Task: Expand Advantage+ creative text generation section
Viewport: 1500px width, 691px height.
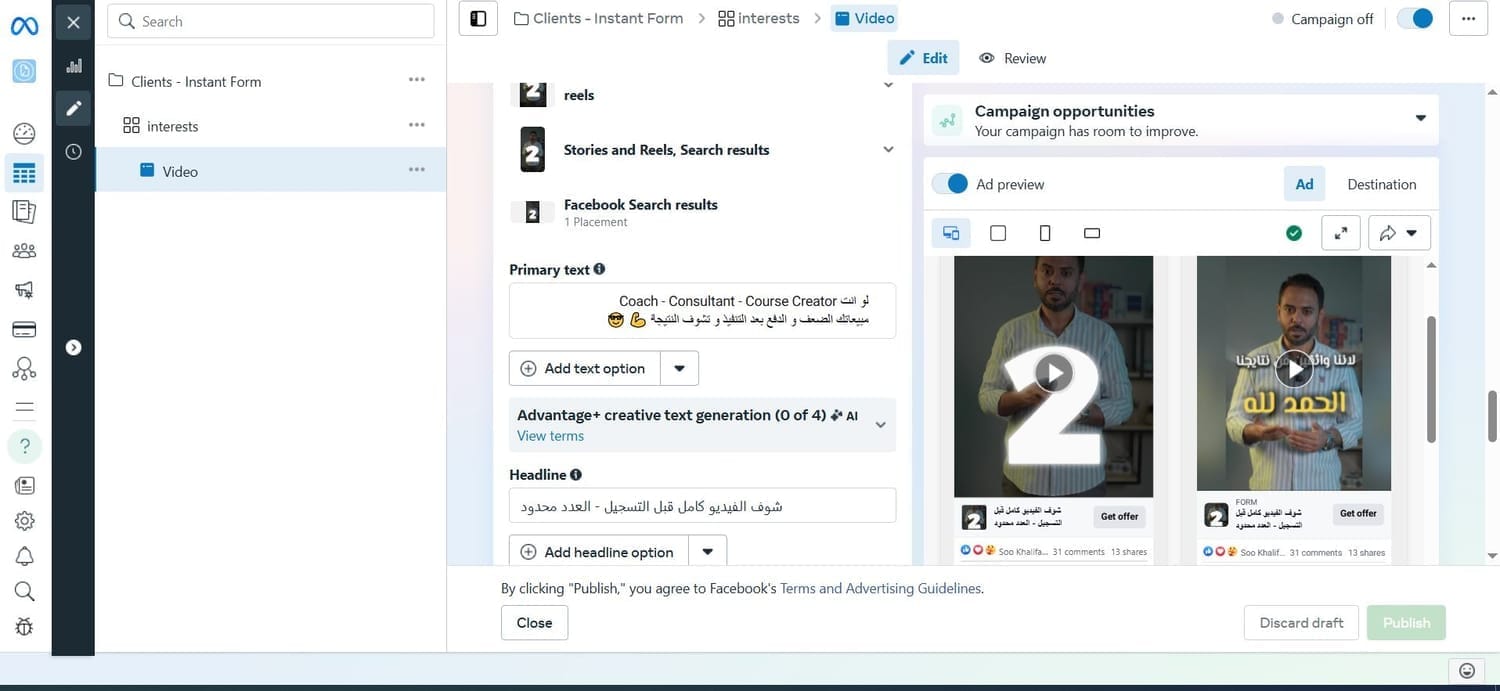Action: point(881,425)
